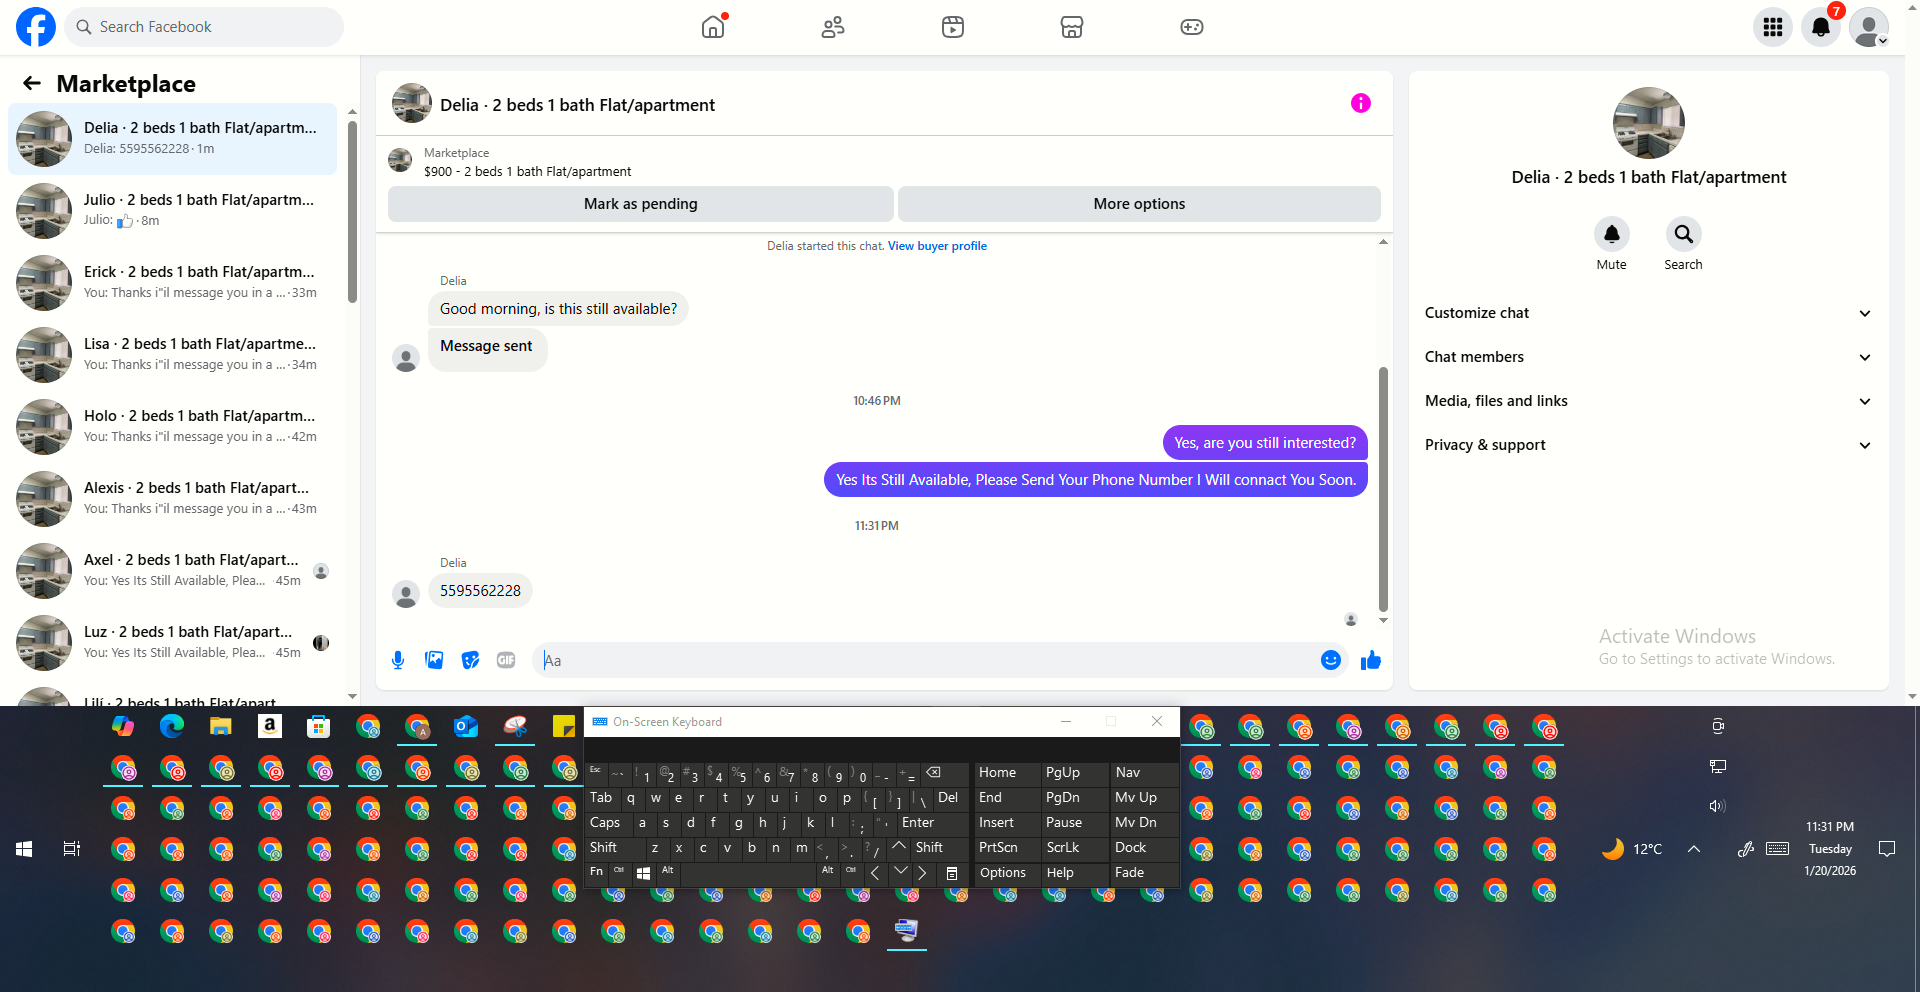Open the account profile avatar menu

[1869, 27]
